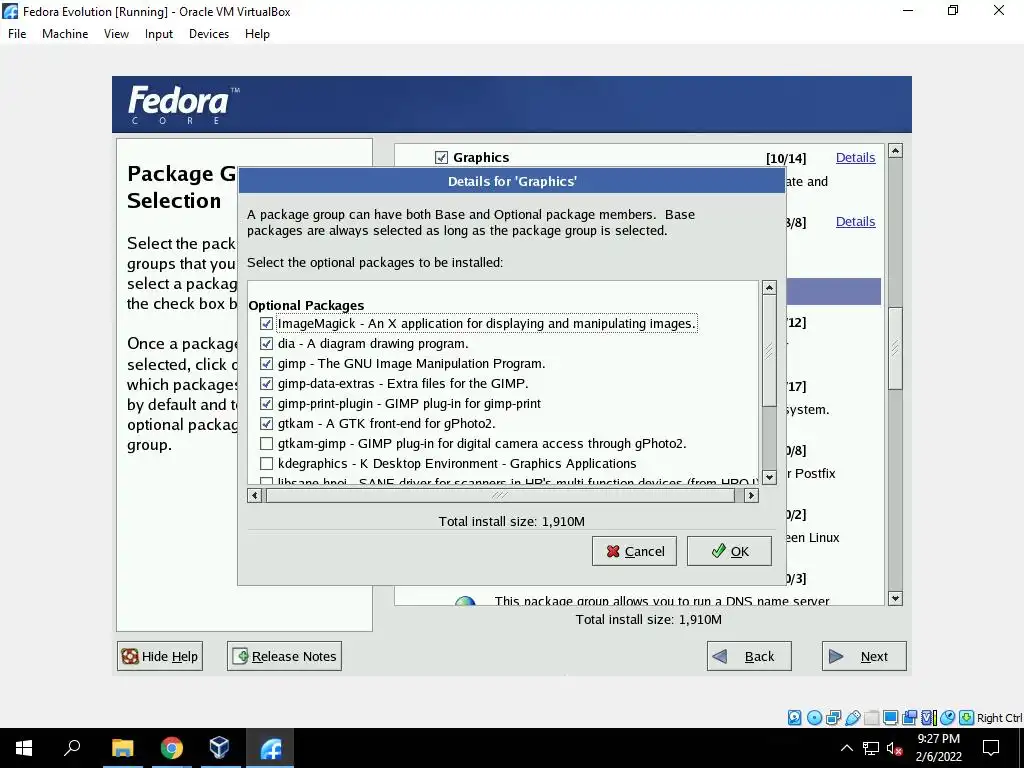Proceed with the Next button
Screen dimensions: 1024x768
[864, 656]
